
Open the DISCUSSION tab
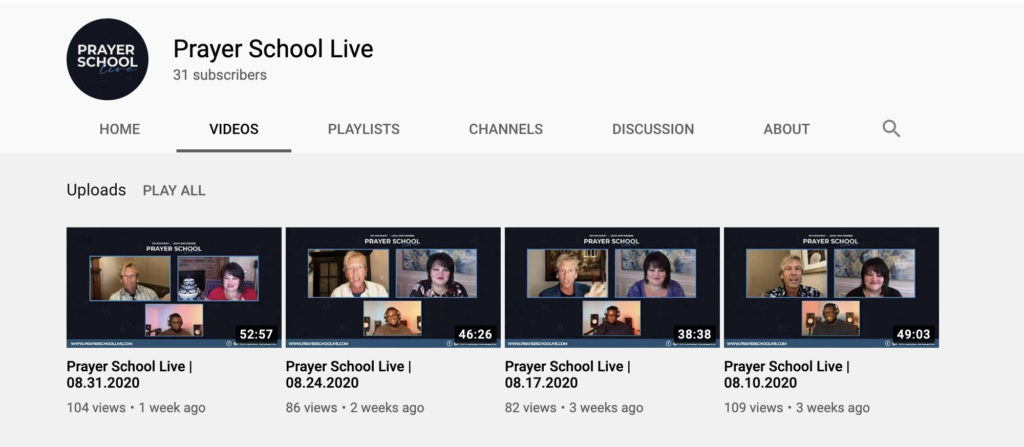click(653, 129)
